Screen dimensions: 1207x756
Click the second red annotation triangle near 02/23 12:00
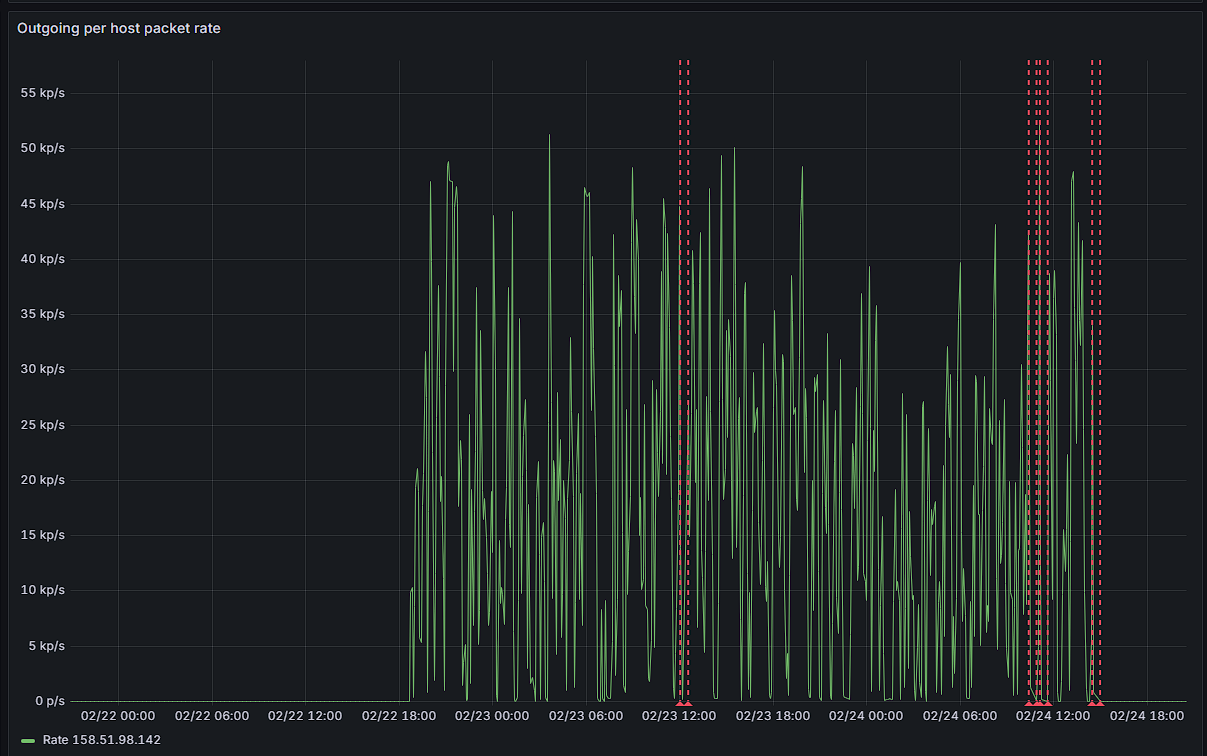point(688,704)
